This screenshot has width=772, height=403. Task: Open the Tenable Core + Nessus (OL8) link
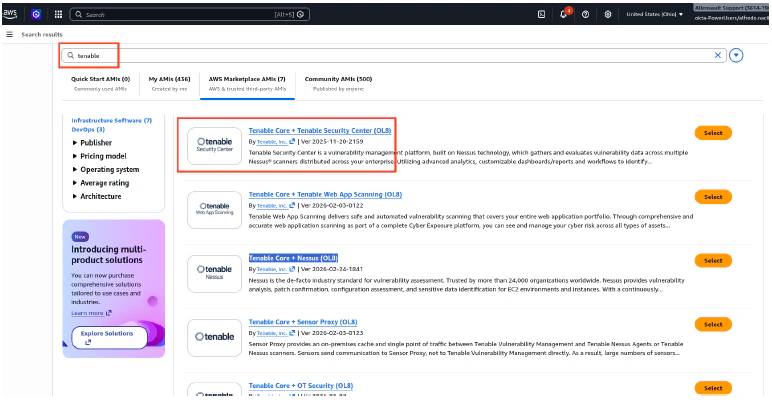pos(293,258)
